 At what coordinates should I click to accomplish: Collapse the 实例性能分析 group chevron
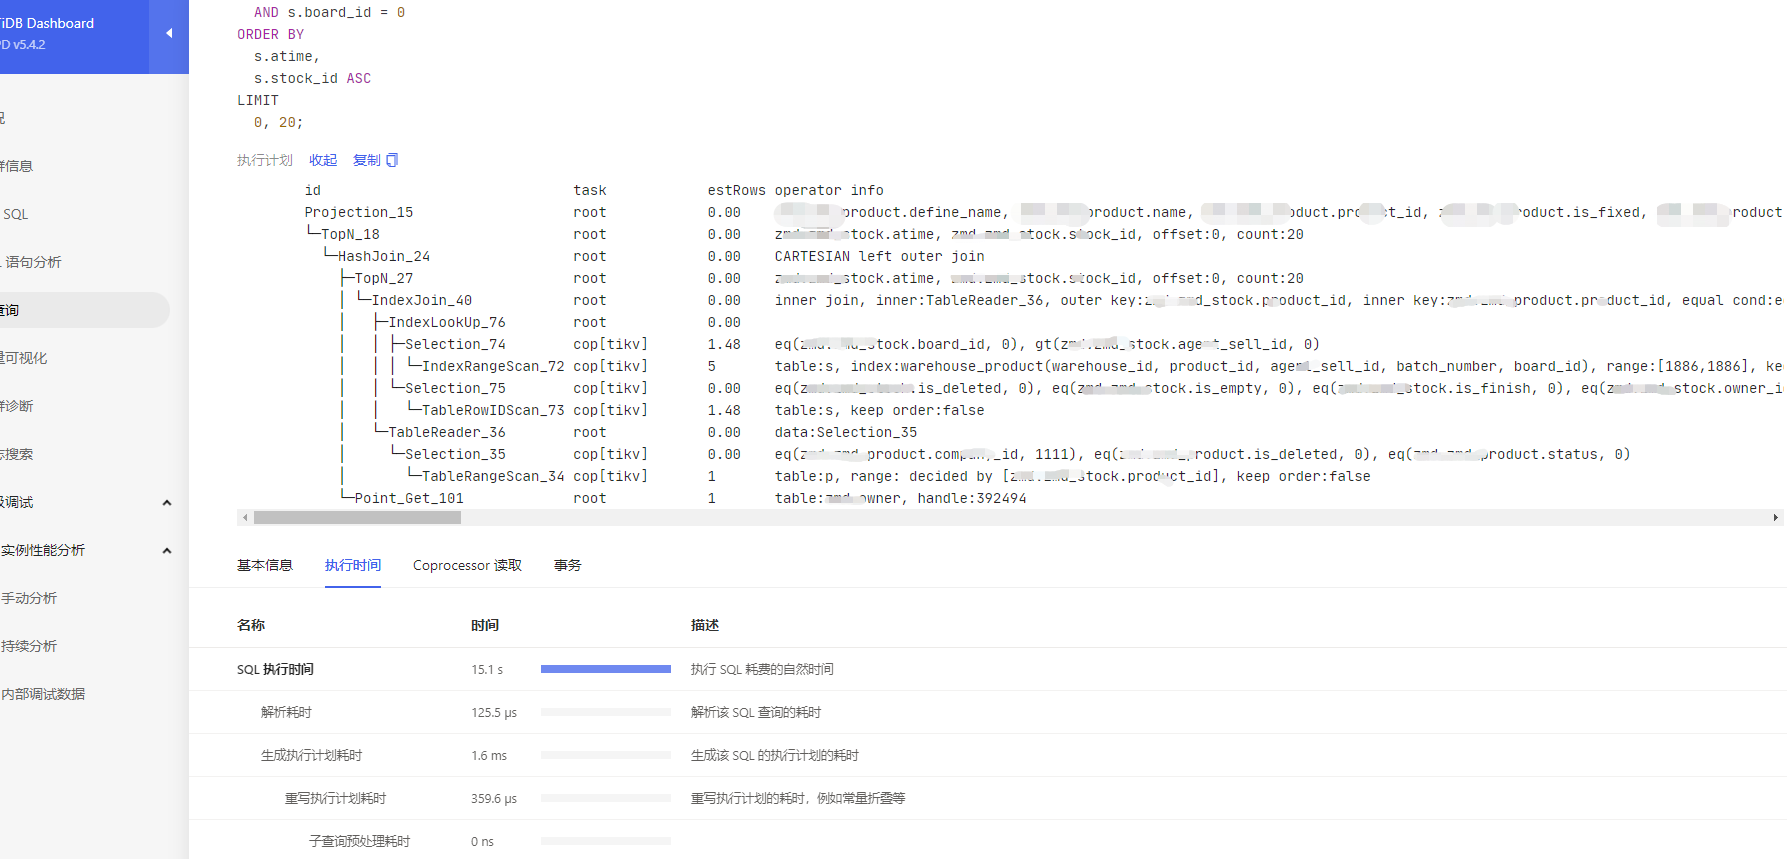pyautogui.click(x=167, y=551)
